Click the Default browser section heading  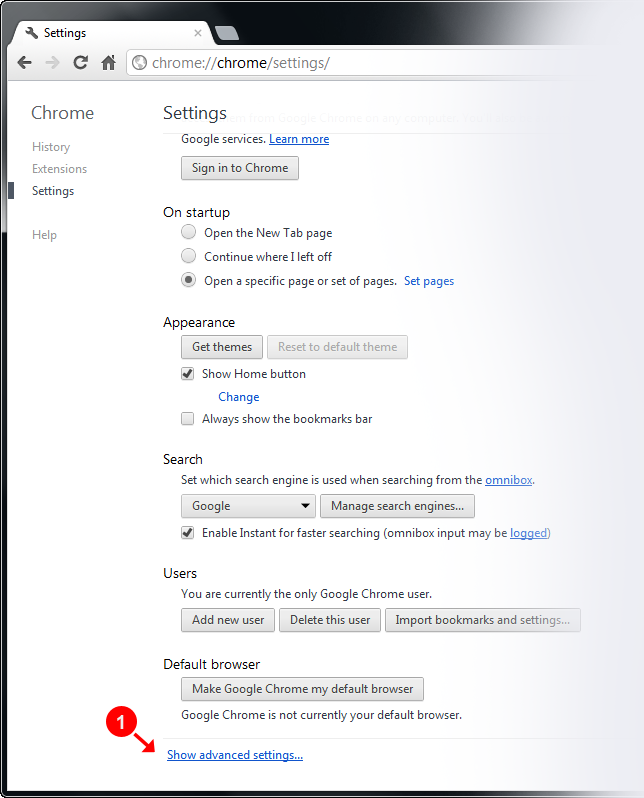(211, 664)
